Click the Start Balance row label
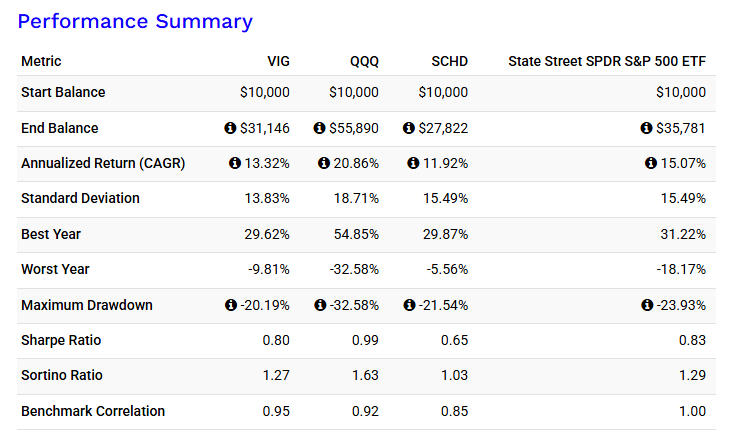Image resolution: width=735 pixels, height=445 pixels. 63,92
